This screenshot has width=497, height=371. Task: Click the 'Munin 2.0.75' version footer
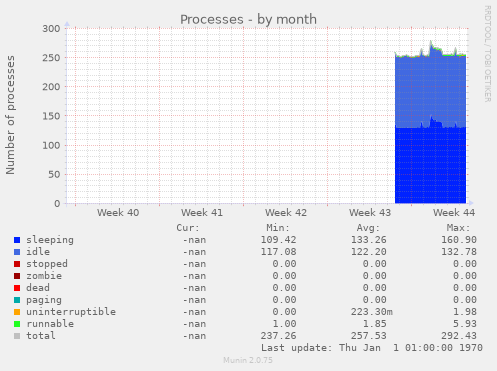tap(248, 360)
